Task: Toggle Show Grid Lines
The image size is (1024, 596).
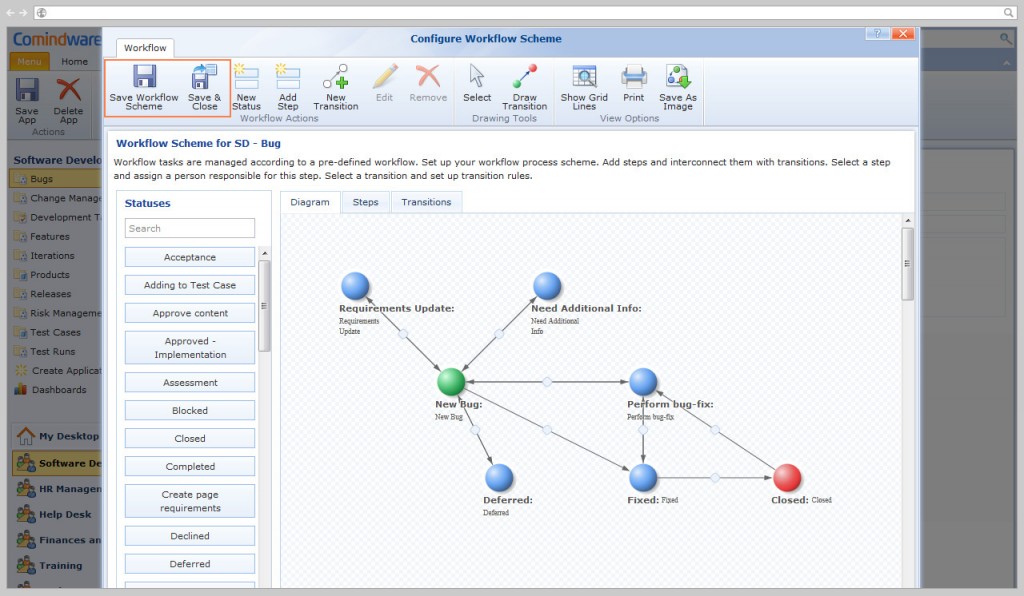Action: [584, 87]
